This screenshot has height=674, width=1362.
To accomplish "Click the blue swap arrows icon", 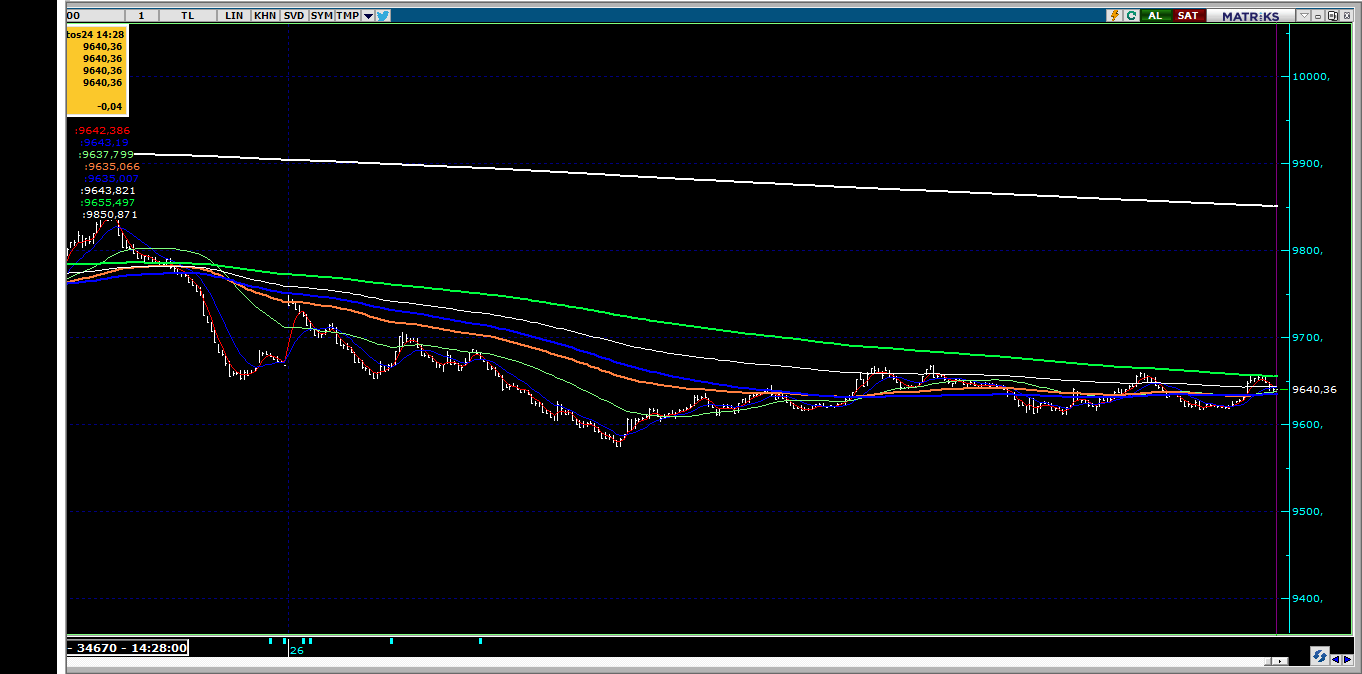I will [x=1320, y=656].
